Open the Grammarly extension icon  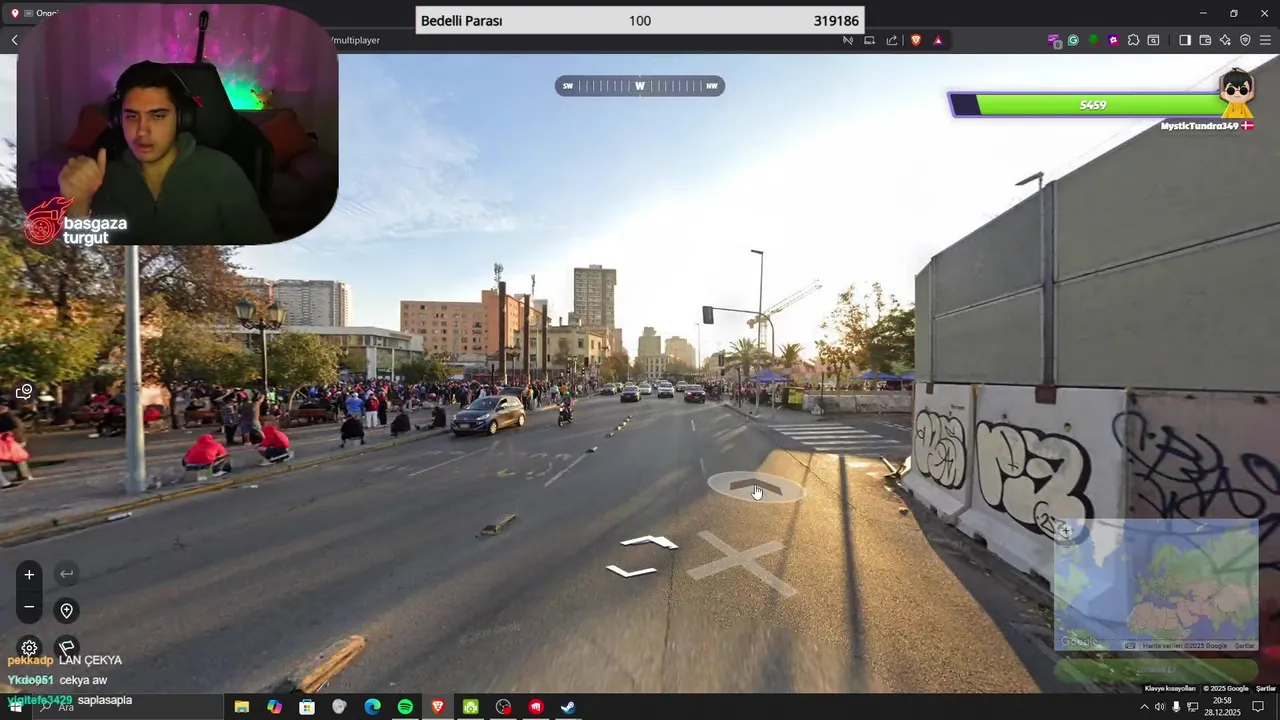[x=1073, y=40]
